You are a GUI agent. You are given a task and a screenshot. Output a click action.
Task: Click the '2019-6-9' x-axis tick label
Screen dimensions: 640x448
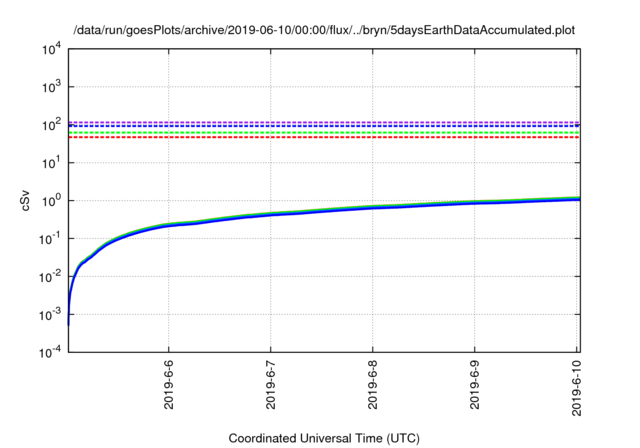point(474,384)
